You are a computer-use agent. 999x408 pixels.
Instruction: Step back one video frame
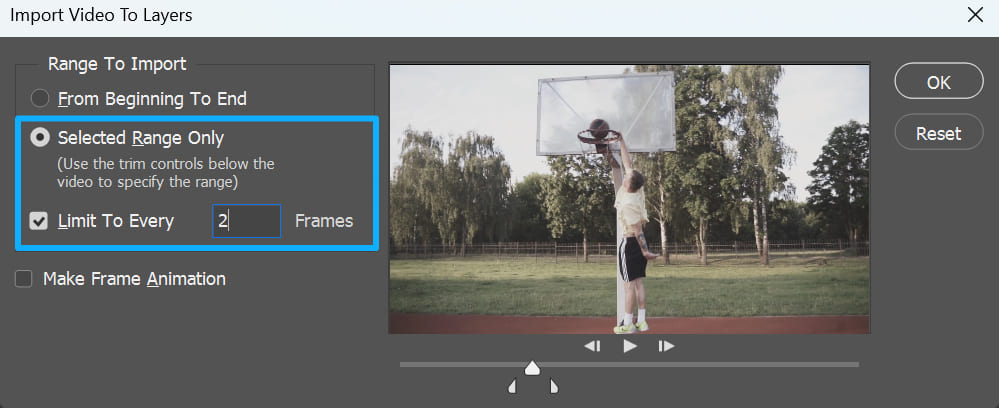tap(593, 346)
